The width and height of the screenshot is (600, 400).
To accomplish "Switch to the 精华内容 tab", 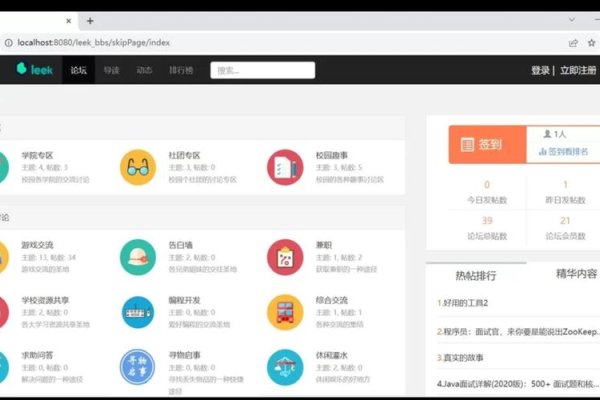I will point(576,274).
